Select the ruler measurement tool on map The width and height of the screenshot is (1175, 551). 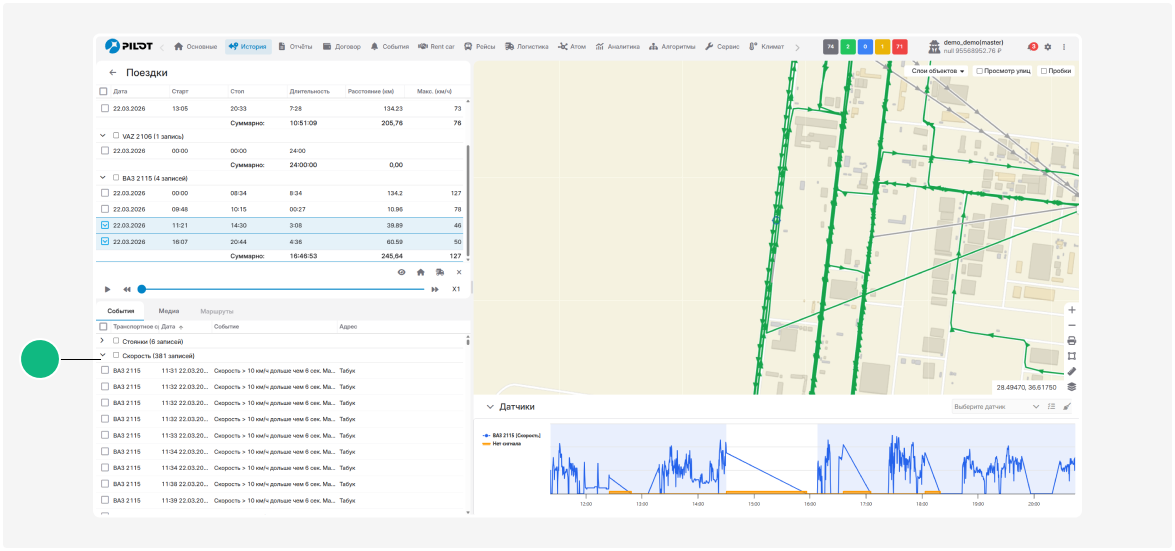[x=1071, y=371]
